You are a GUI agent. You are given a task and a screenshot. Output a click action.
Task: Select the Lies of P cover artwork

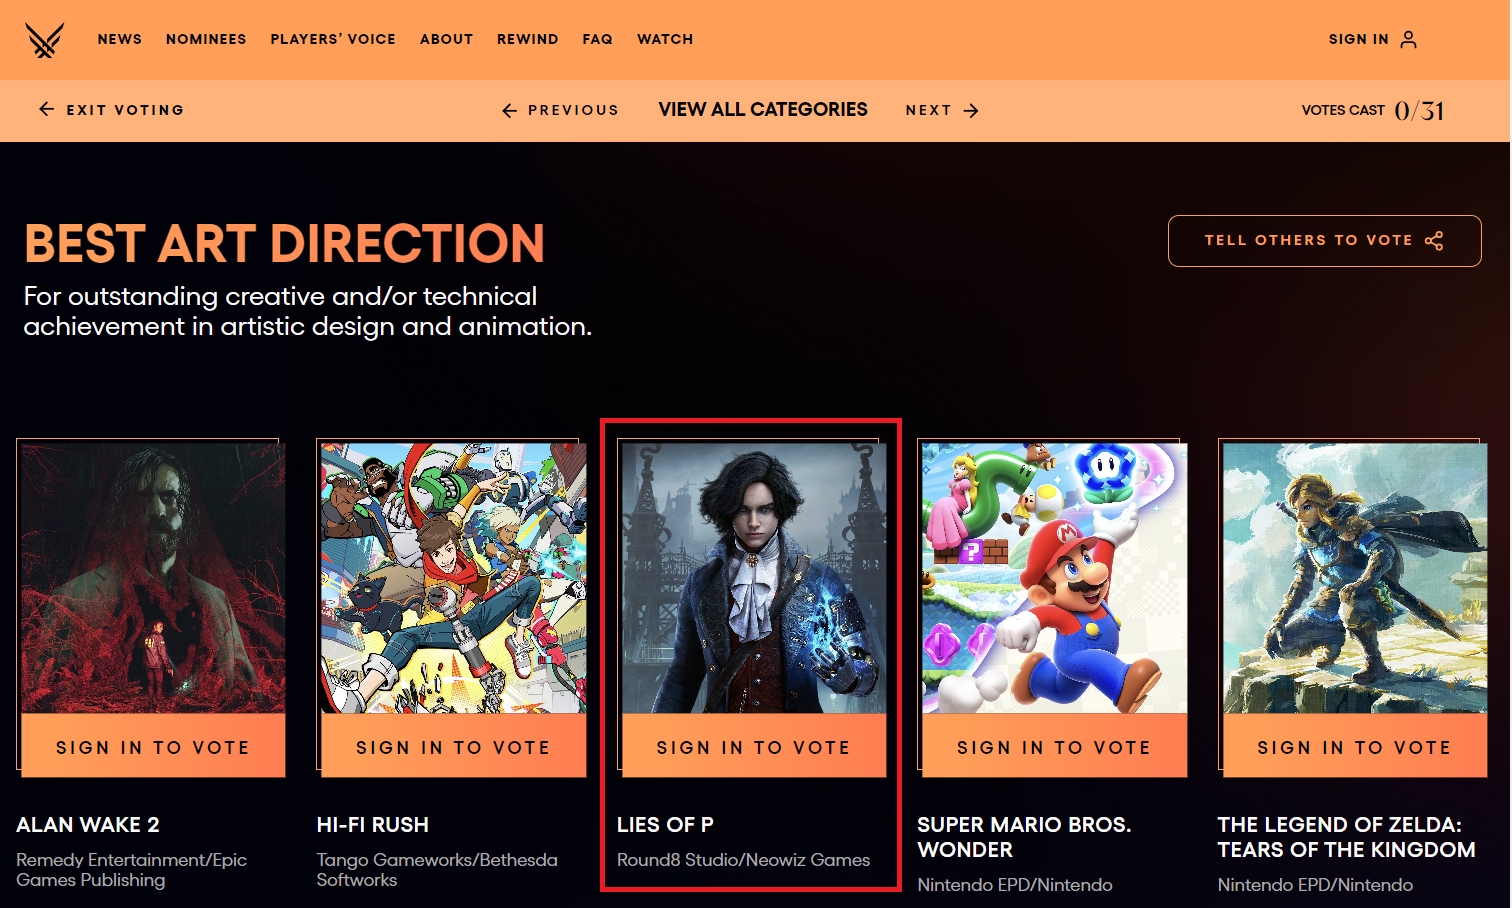(754, 578)
